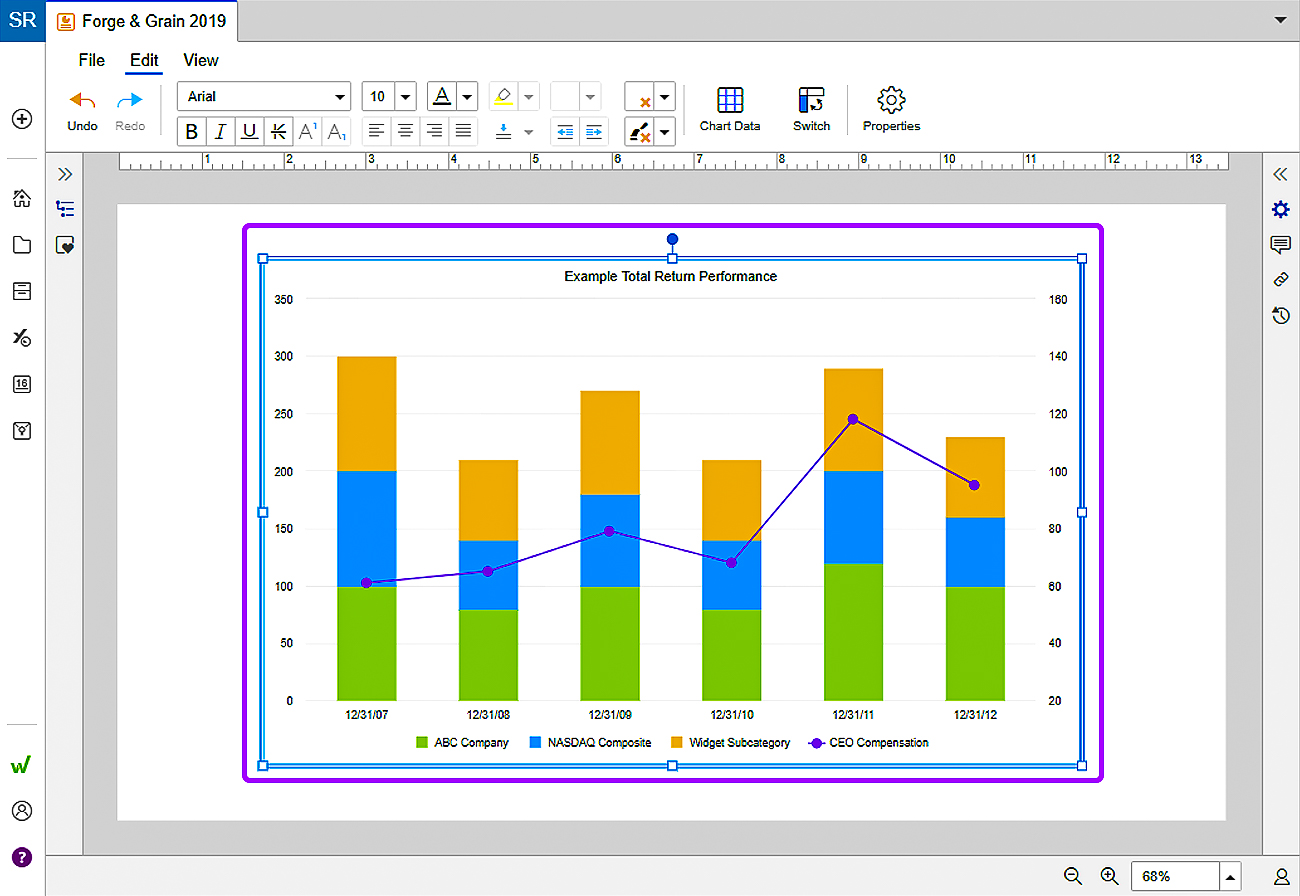Viewport: 1300px width, 896px height.
Task: Open the File menu
Action: click(91, 60)
